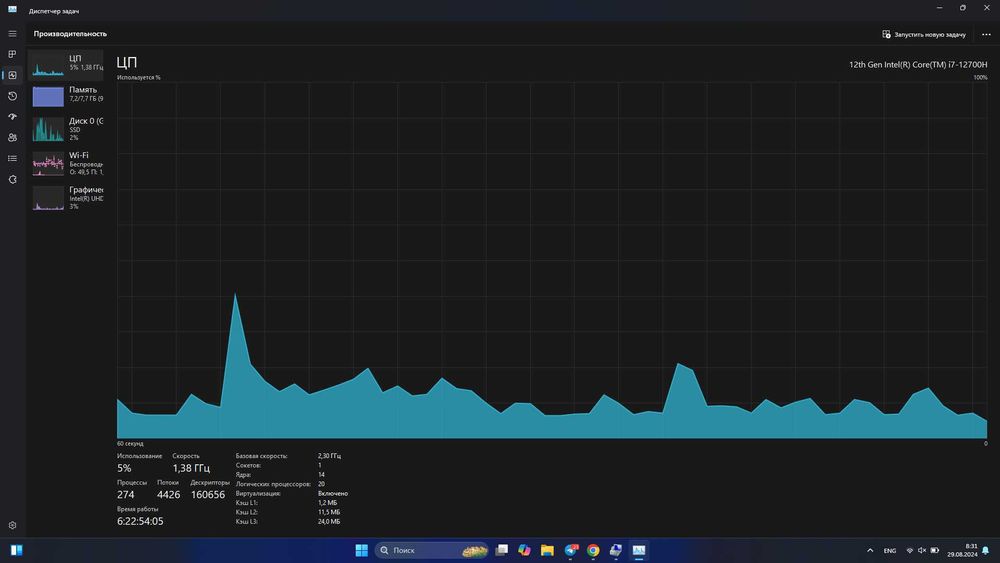Go to the Processes page icon
1000x563 pixels.
12,54
